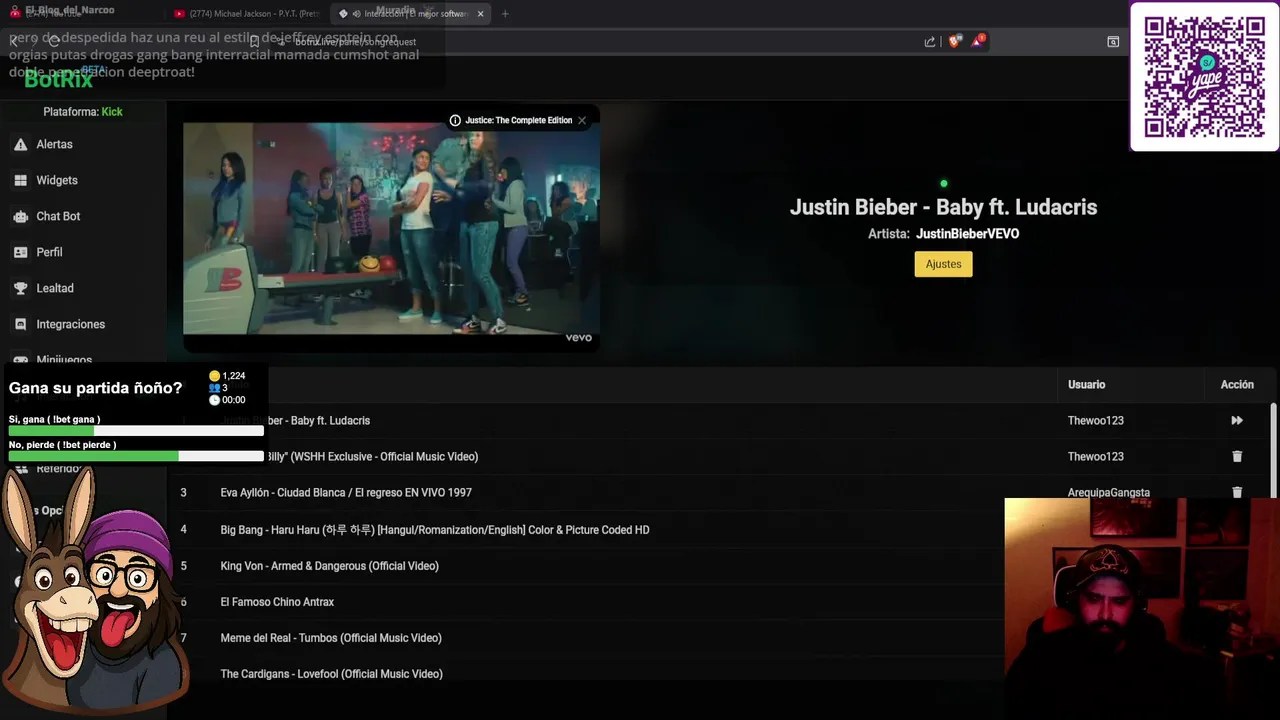The image size is (1280, 720).
Task: Open the Brave Shields icon
Action: [x=954, y=42]
